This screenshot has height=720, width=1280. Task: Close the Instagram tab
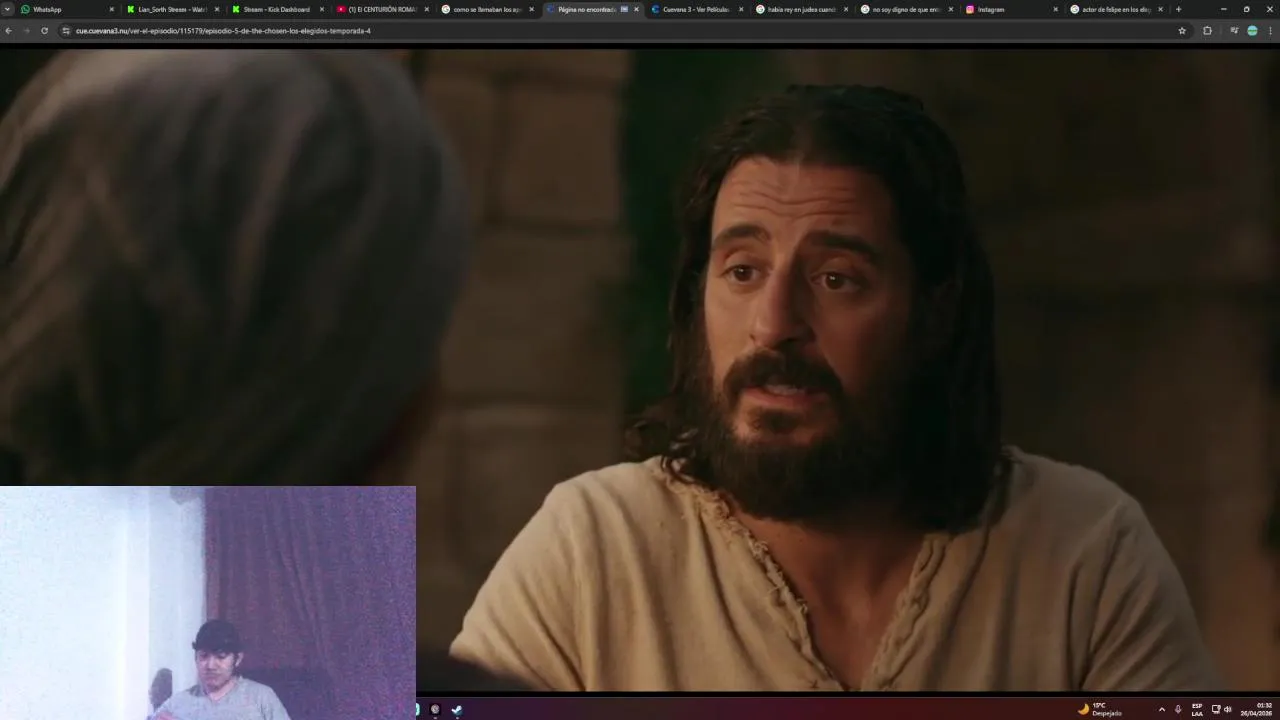(x=1055, y=9)
